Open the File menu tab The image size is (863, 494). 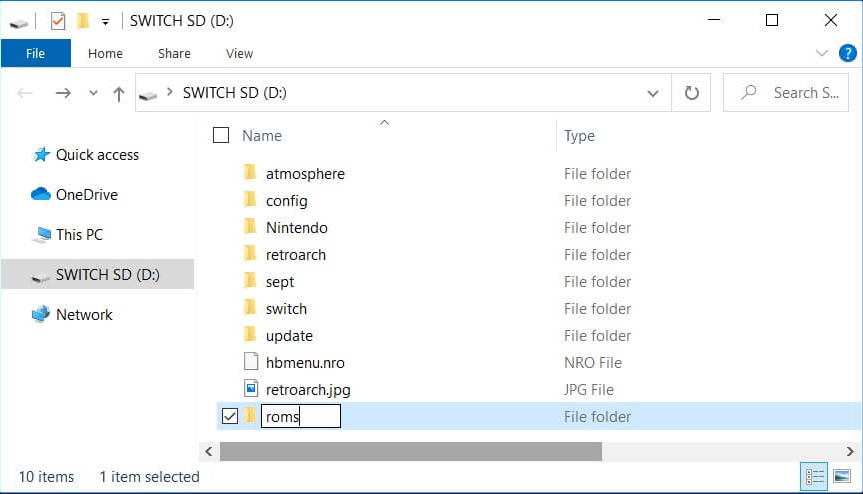[x=36, y=53]
